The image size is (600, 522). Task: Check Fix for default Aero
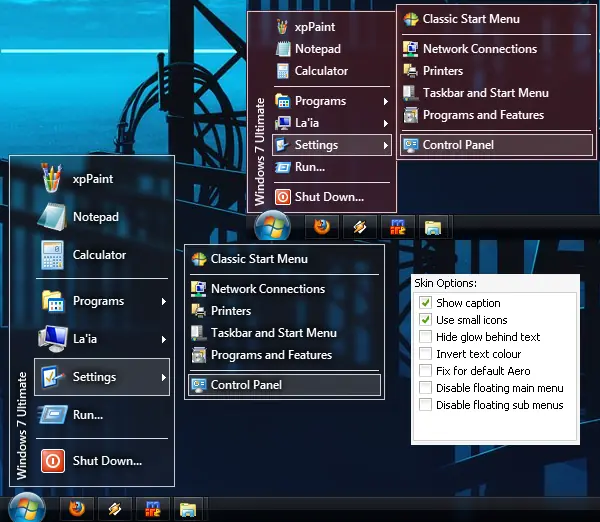(x=425, y=371)
